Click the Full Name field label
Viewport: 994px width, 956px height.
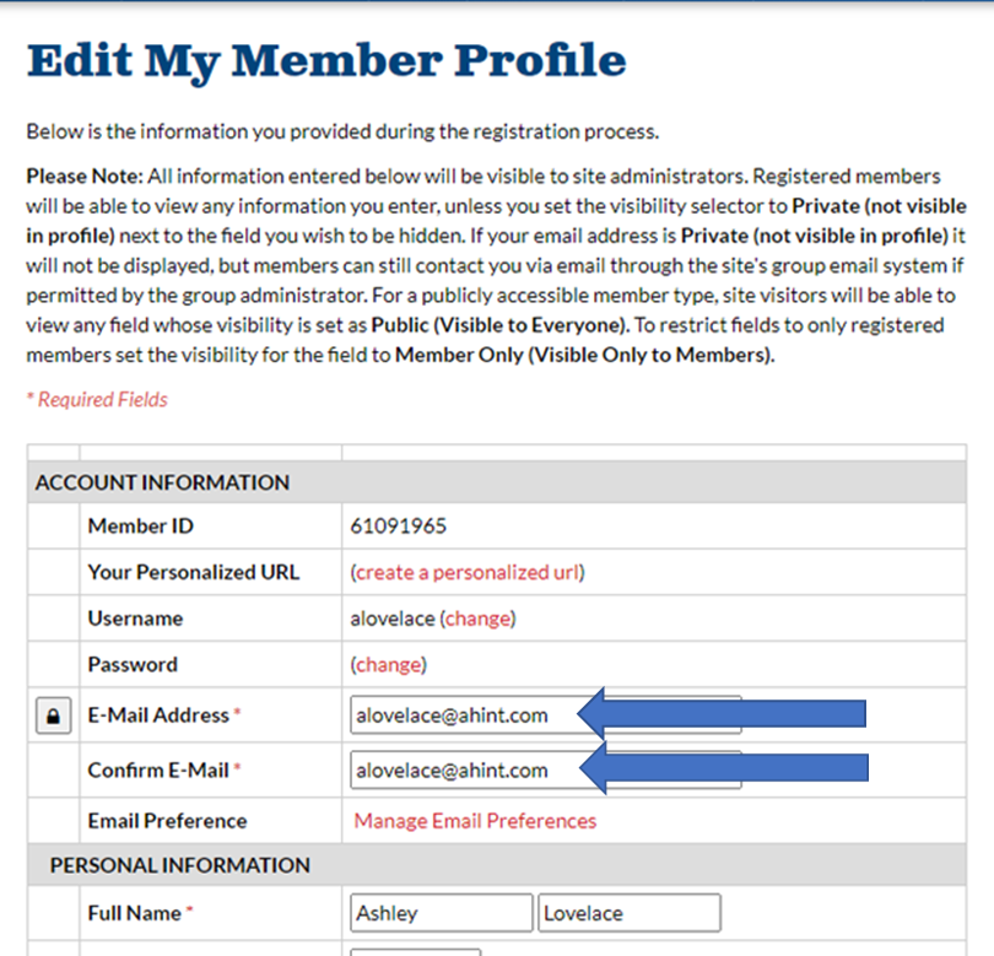point(134,913)
